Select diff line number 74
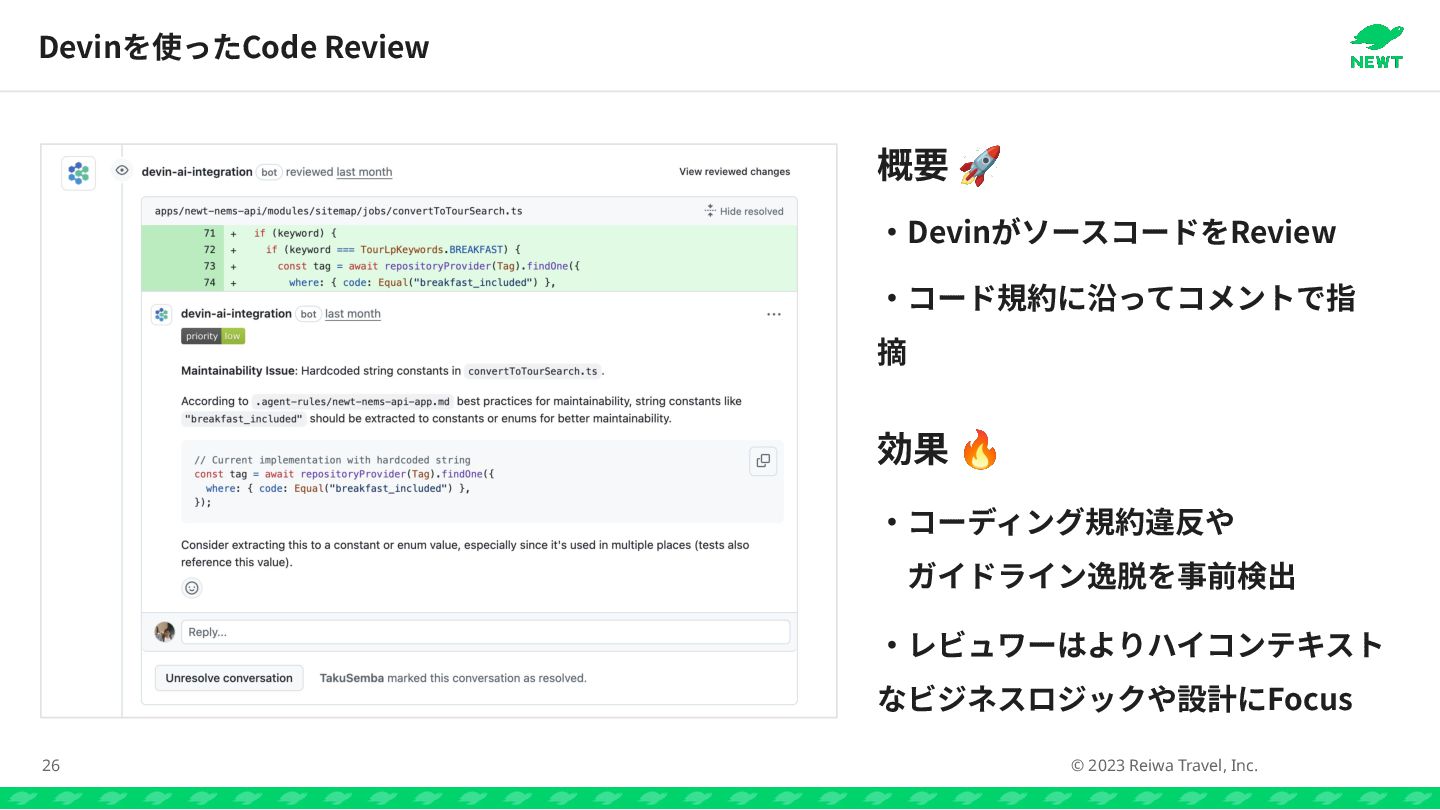Viewport: 1440px width, 810px height. click(x=209, y=283)
